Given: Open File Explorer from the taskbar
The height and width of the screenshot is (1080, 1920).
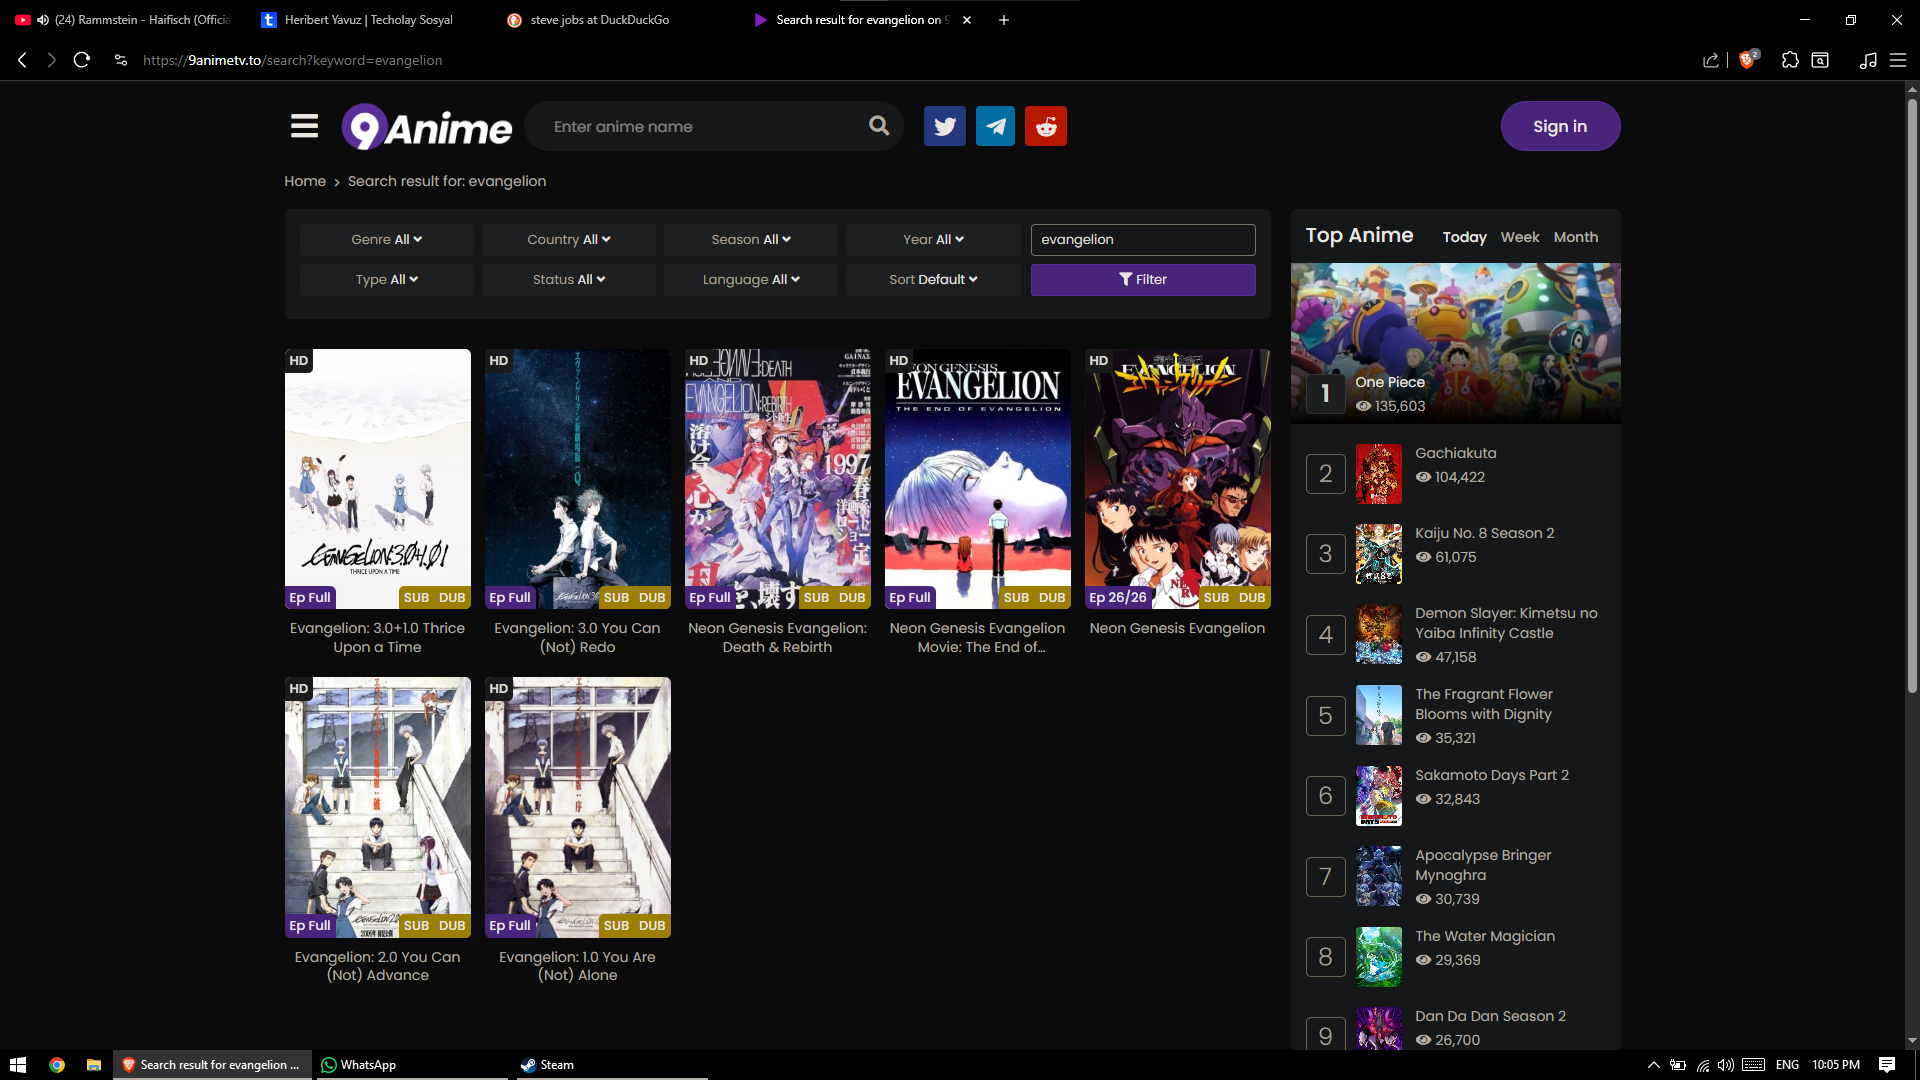Looking at the screenshot, I should coord(94,1065).
